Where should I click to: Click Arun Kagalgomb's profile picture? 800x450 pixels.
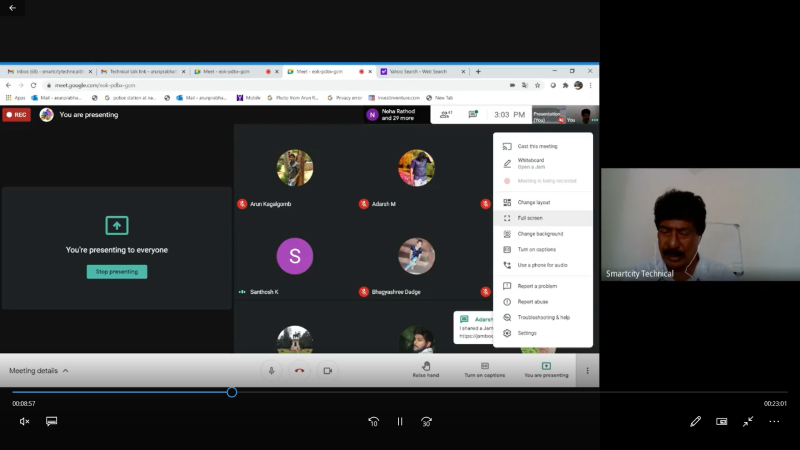[295, 167]
